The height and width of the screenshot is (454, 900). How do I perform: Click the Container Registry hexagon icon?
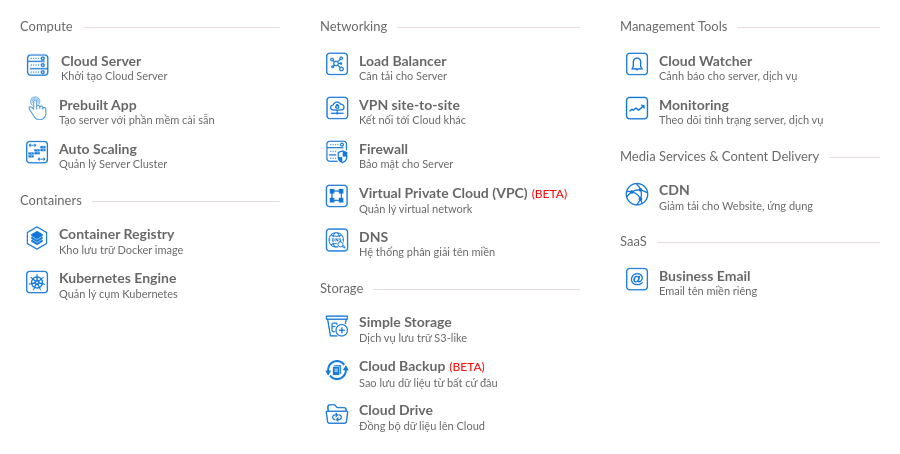click(x=37, y=238)
